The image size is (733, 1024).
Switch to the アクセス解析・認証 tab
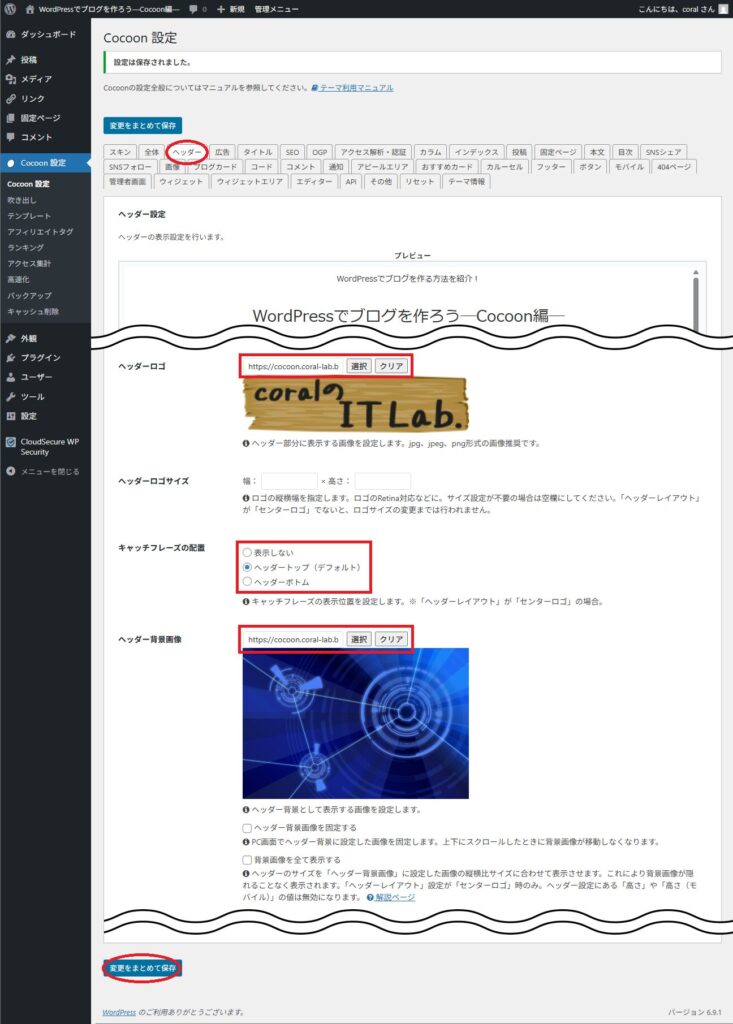(374, 152)
